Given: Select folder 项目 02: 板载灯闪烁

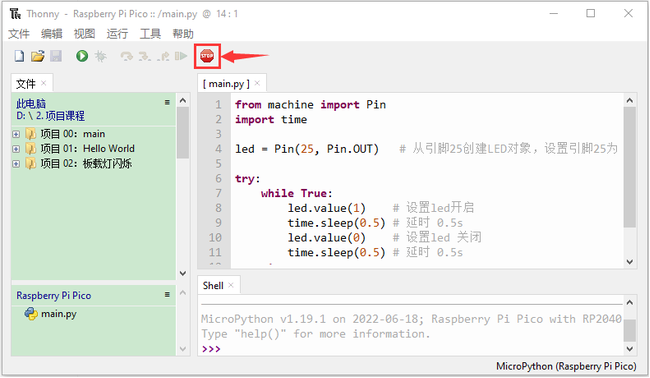Looking at the screenshot, I should point(86,163).
